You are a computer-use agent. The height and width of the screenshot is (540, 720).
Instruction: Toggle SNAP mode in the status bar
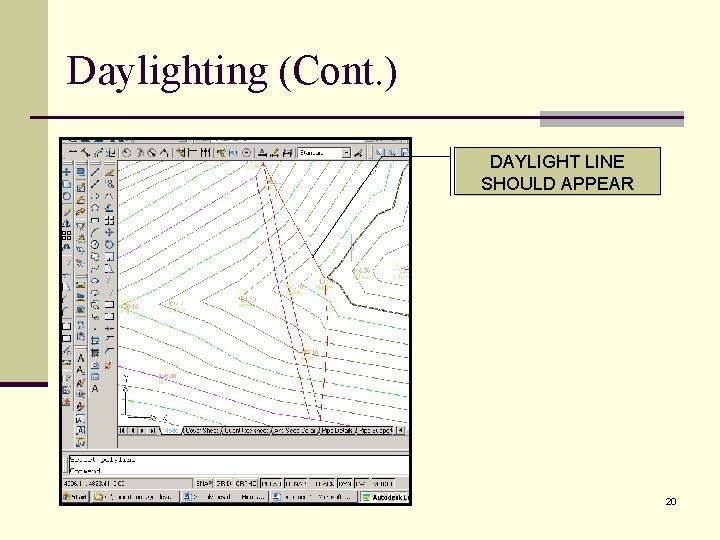coord(204,484)
